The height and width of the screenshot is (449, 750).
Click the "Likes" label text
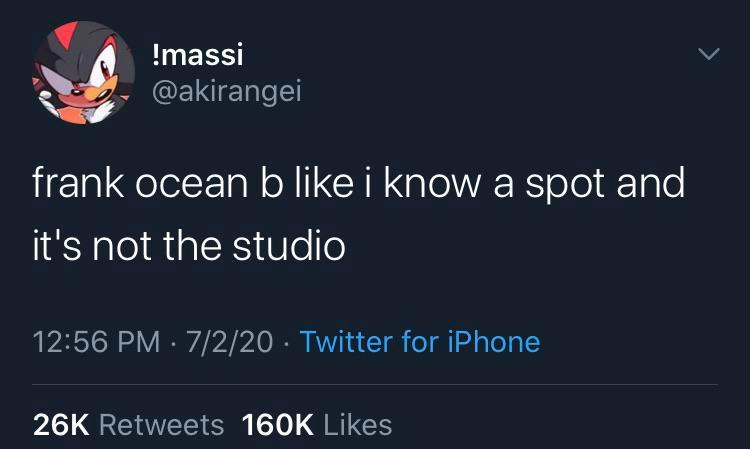point(356,424)
